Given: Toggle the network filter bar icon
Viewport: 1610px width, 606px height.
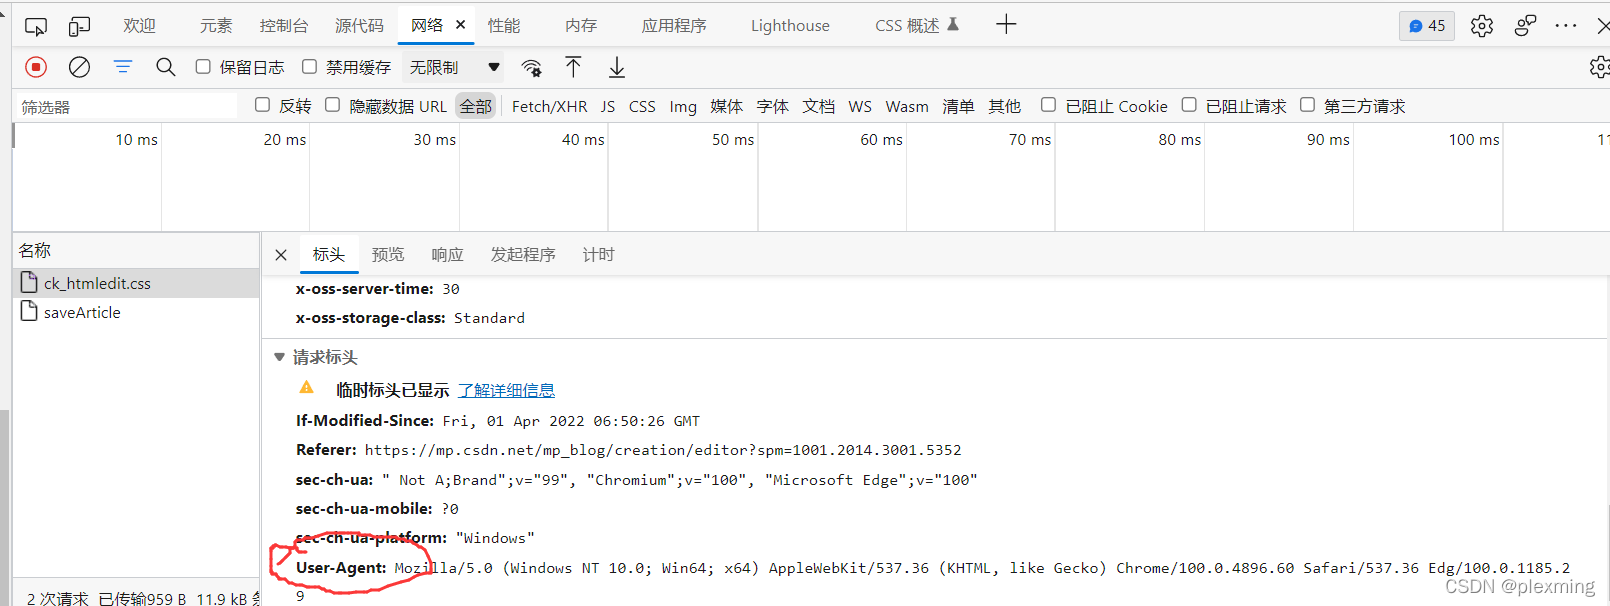Looking at the screenshot, I should (123, 67).
